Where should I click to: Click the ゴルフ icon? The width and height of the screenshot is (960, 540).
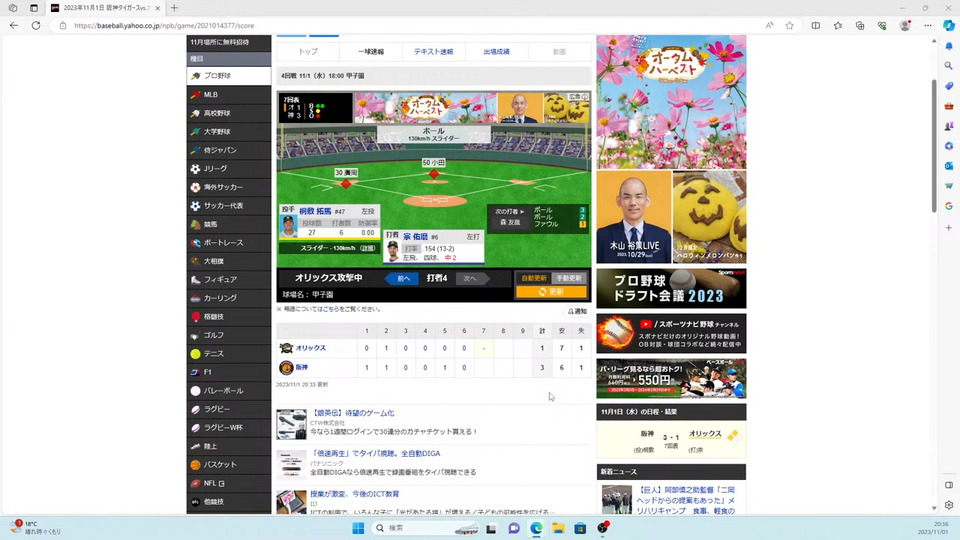[x=195, y=335]
